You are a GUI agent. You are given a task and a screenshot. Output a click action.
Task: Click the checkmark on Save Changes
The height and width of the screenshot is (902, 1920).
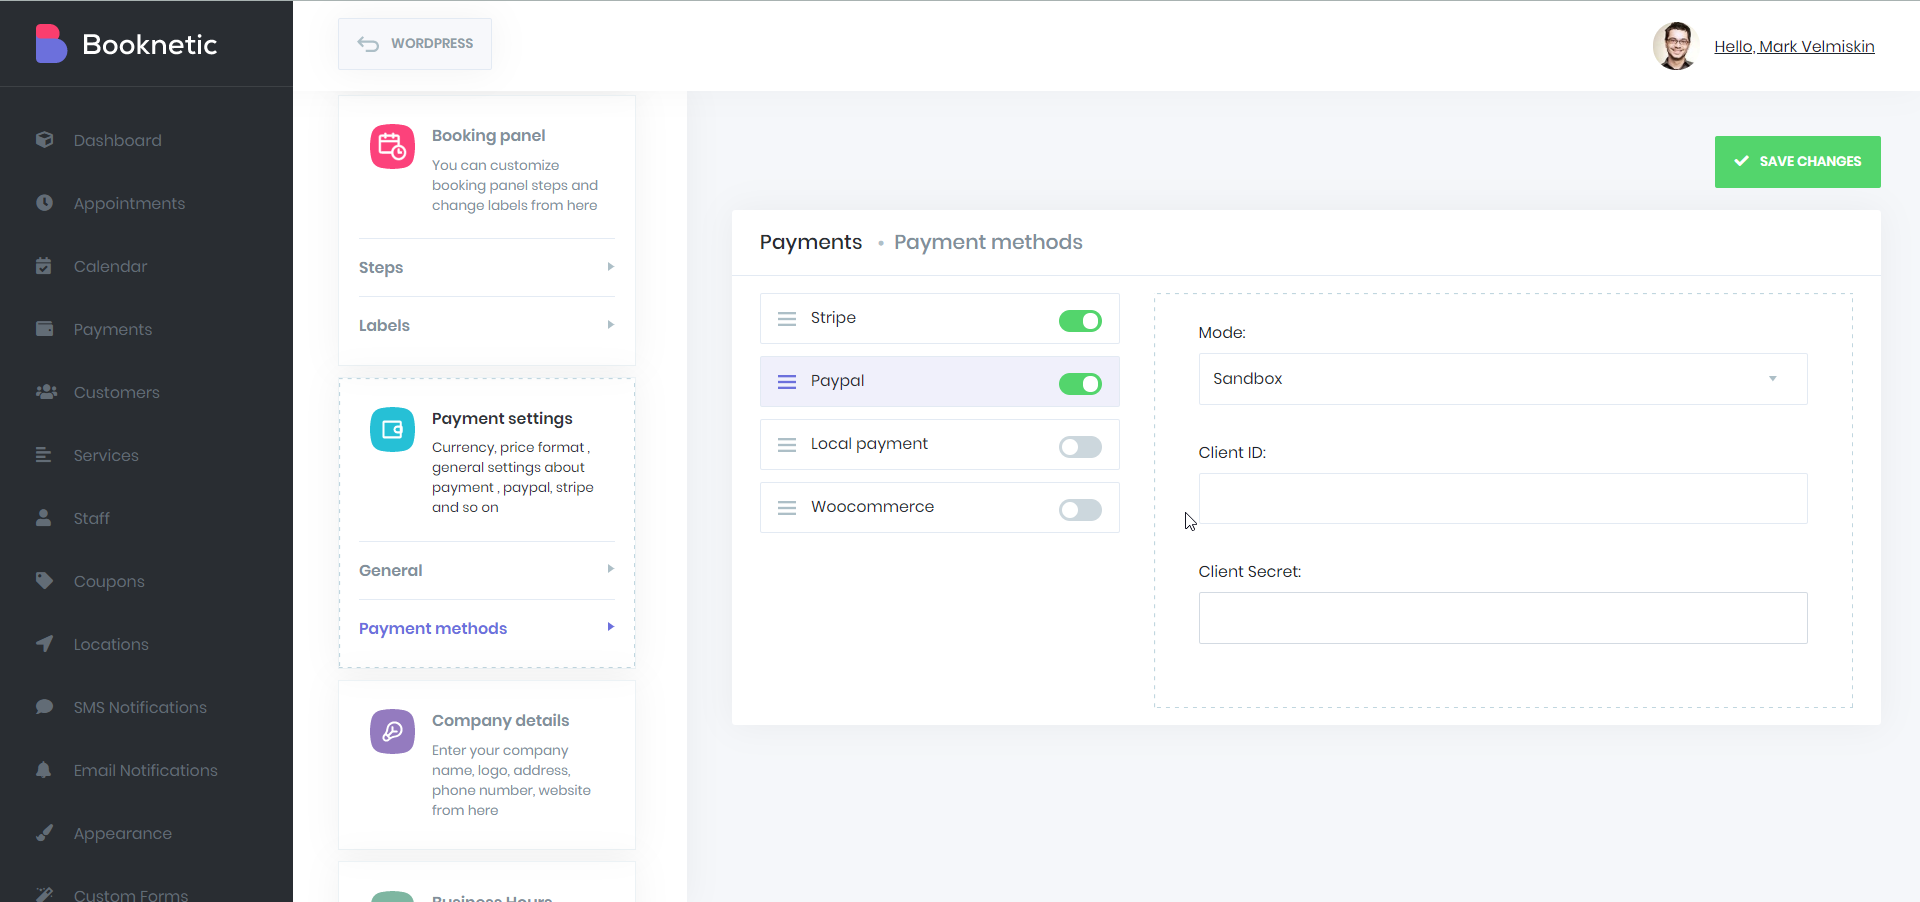tap(1741, 161)
